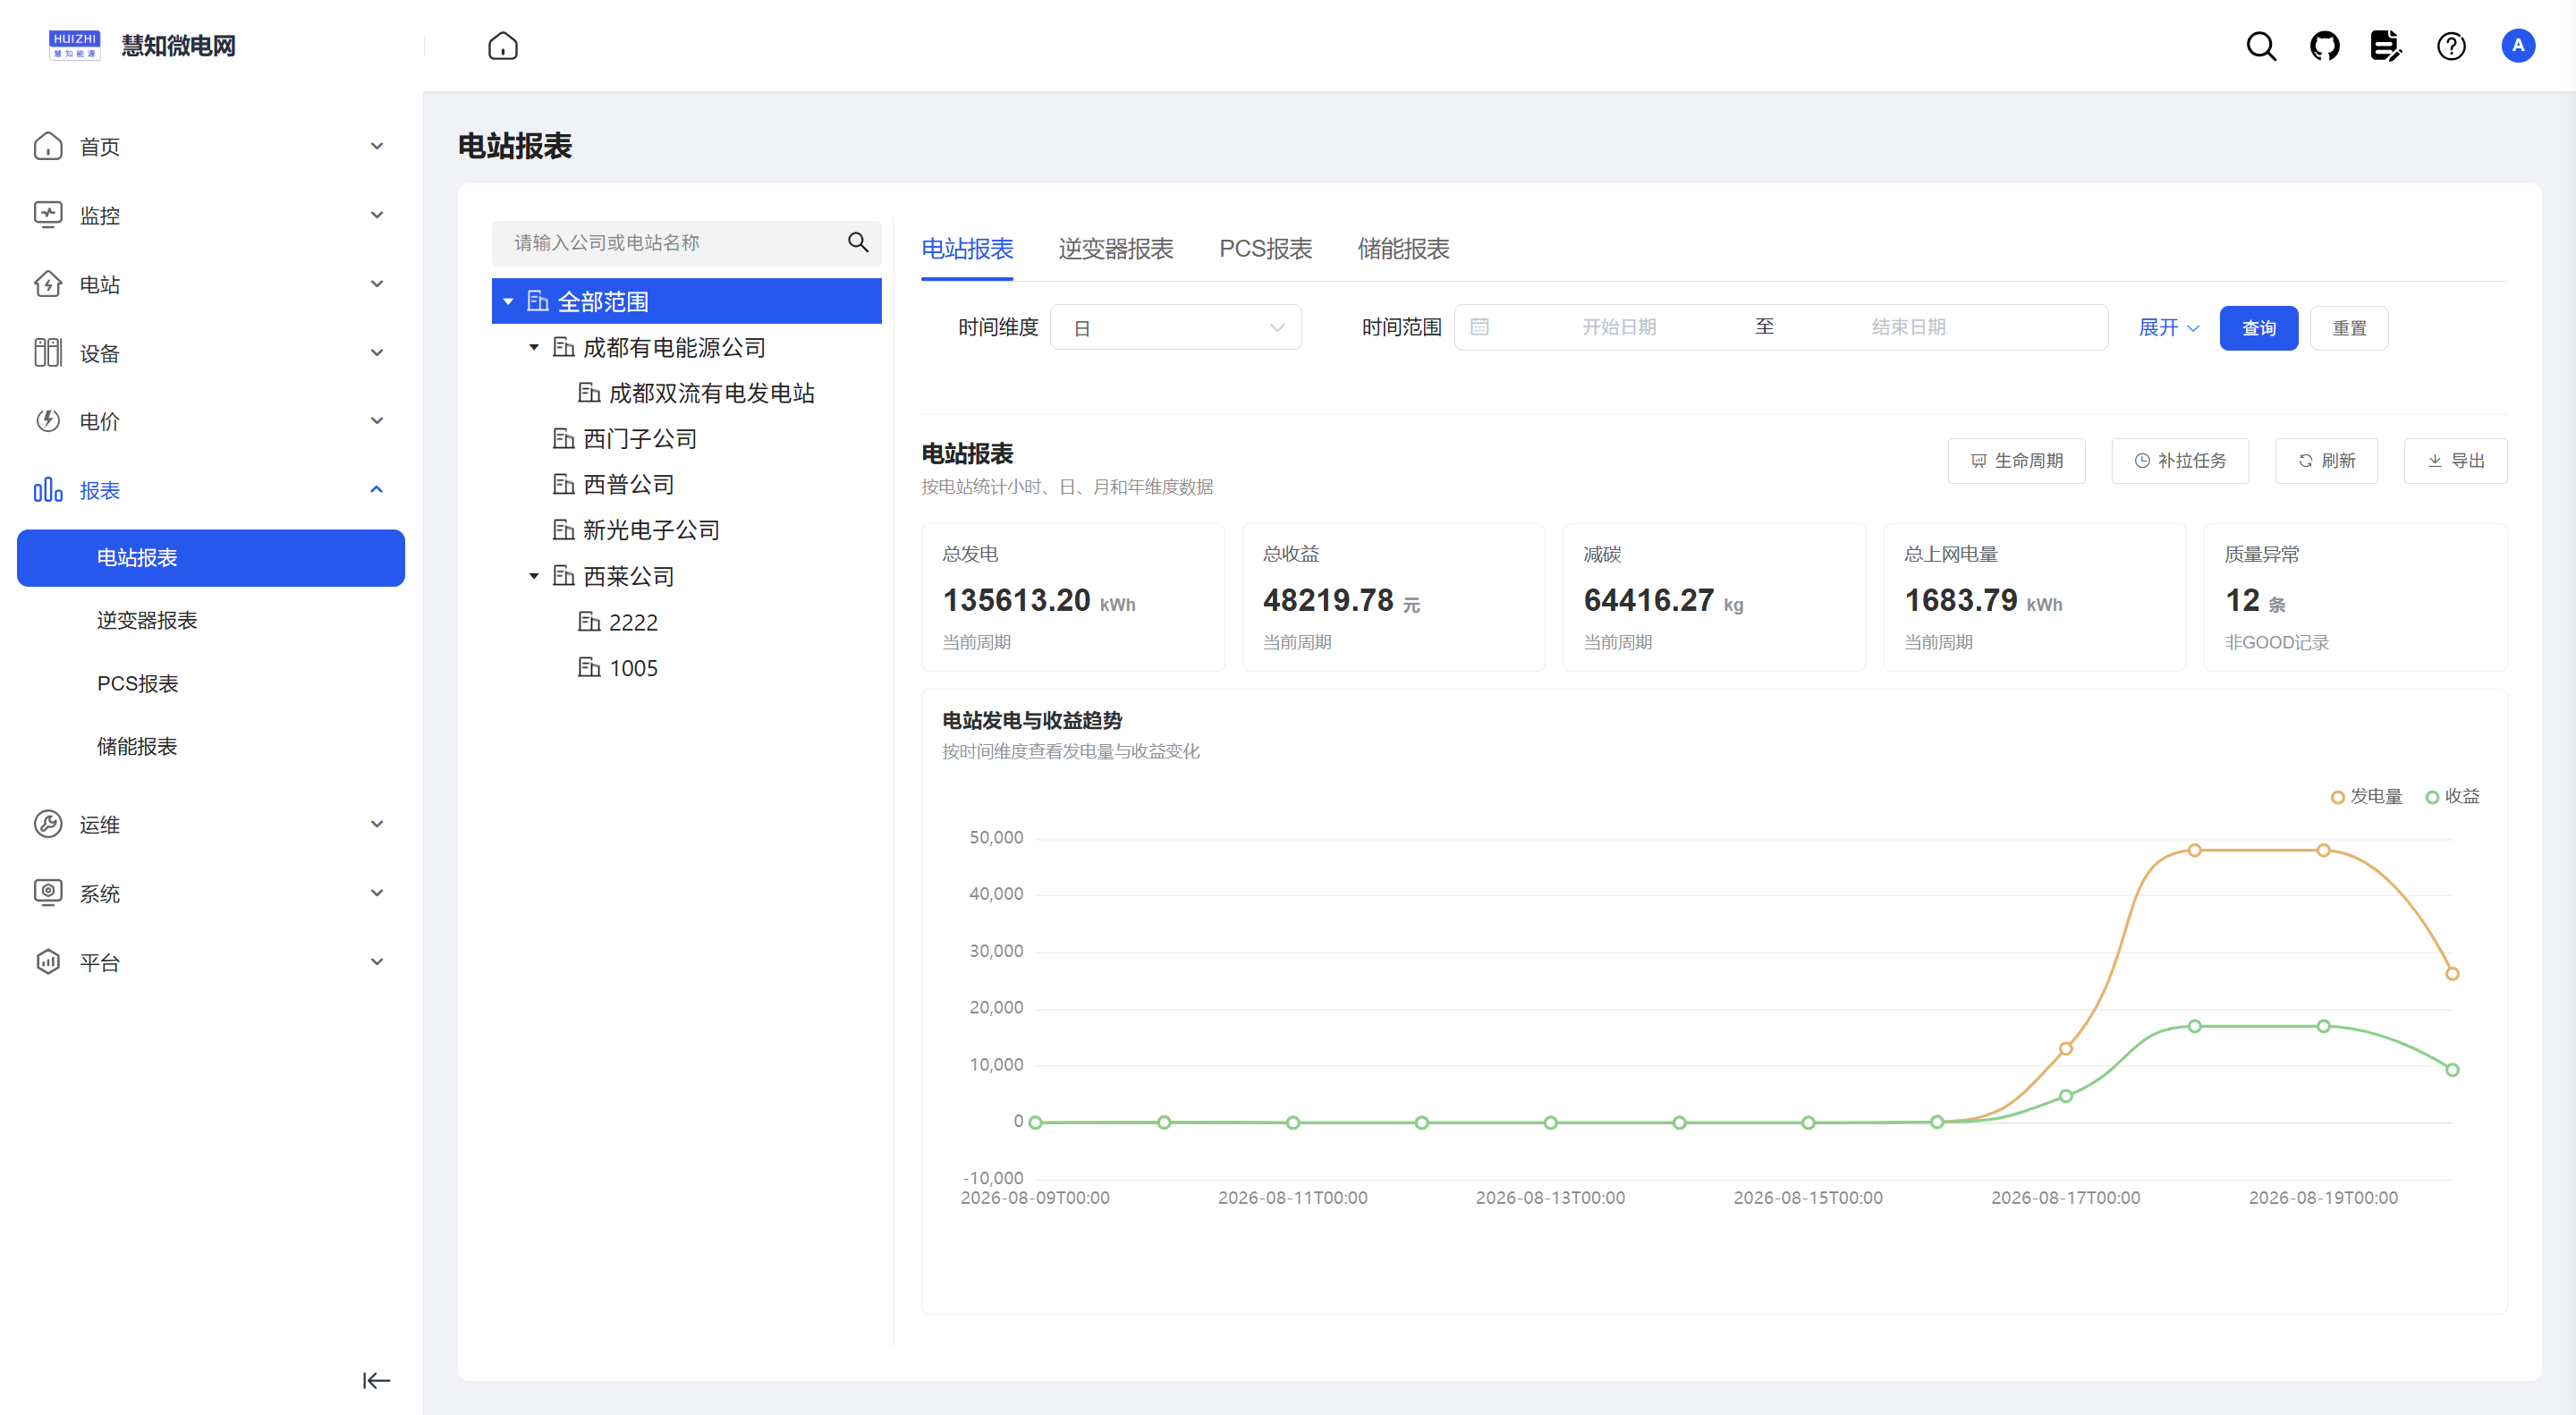Click the 重置 button

pos(2349,328)
